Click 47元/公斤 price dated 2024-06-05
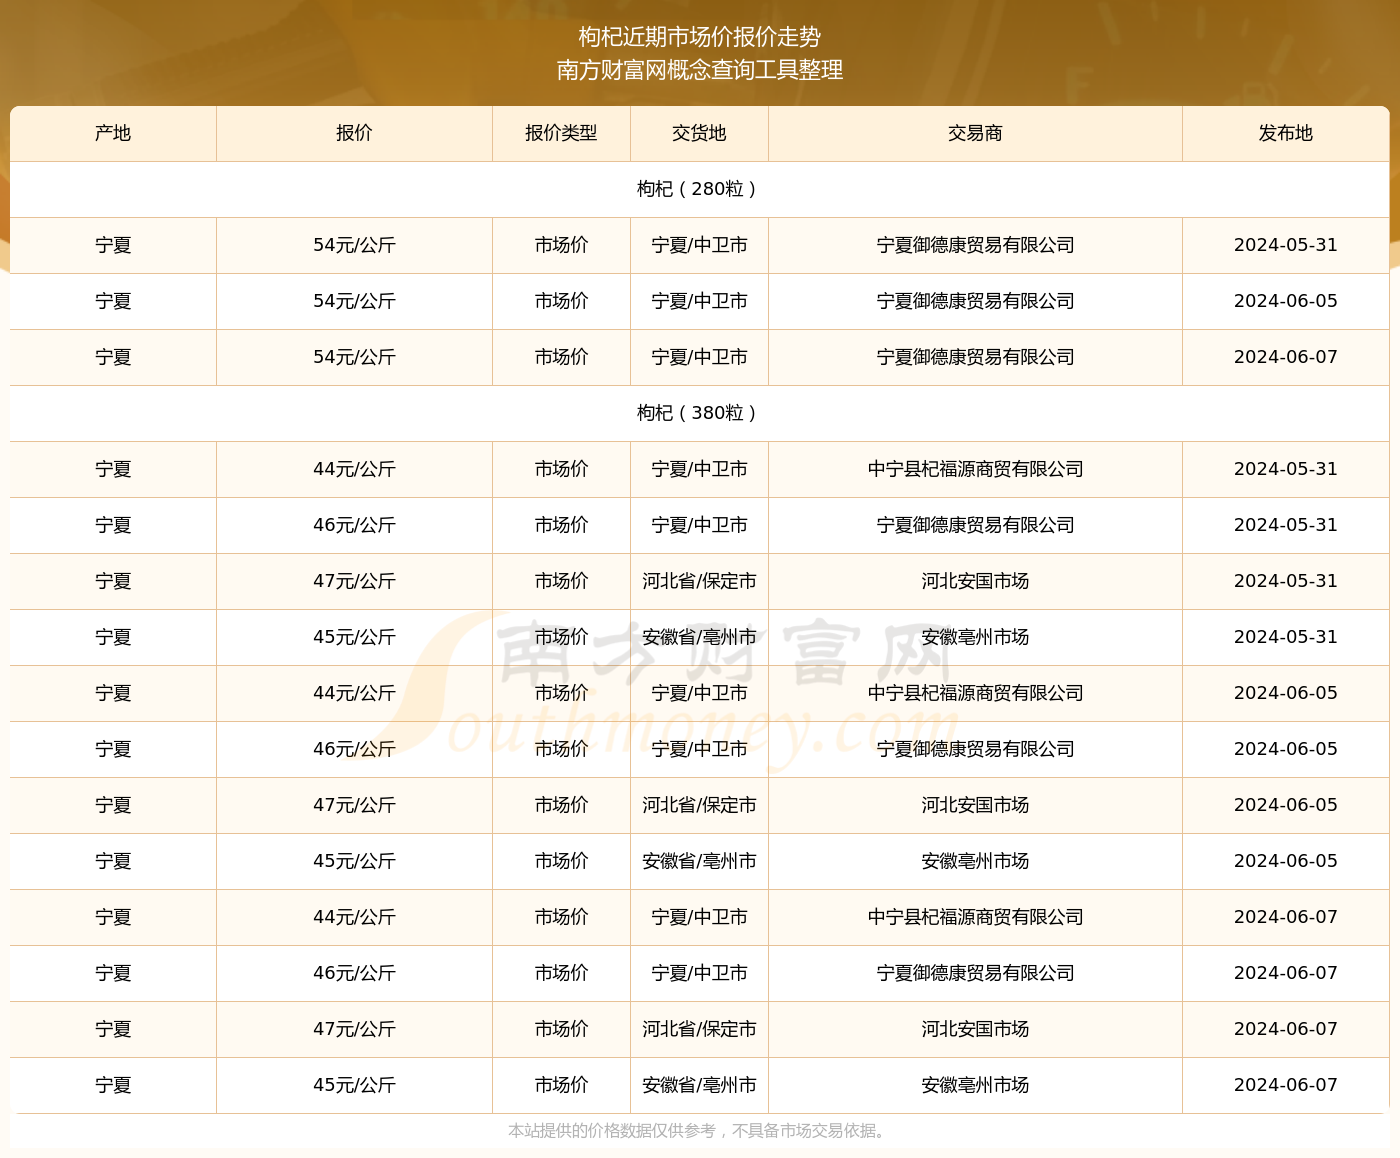1400x1158 pixels. [x=354, y=805]
